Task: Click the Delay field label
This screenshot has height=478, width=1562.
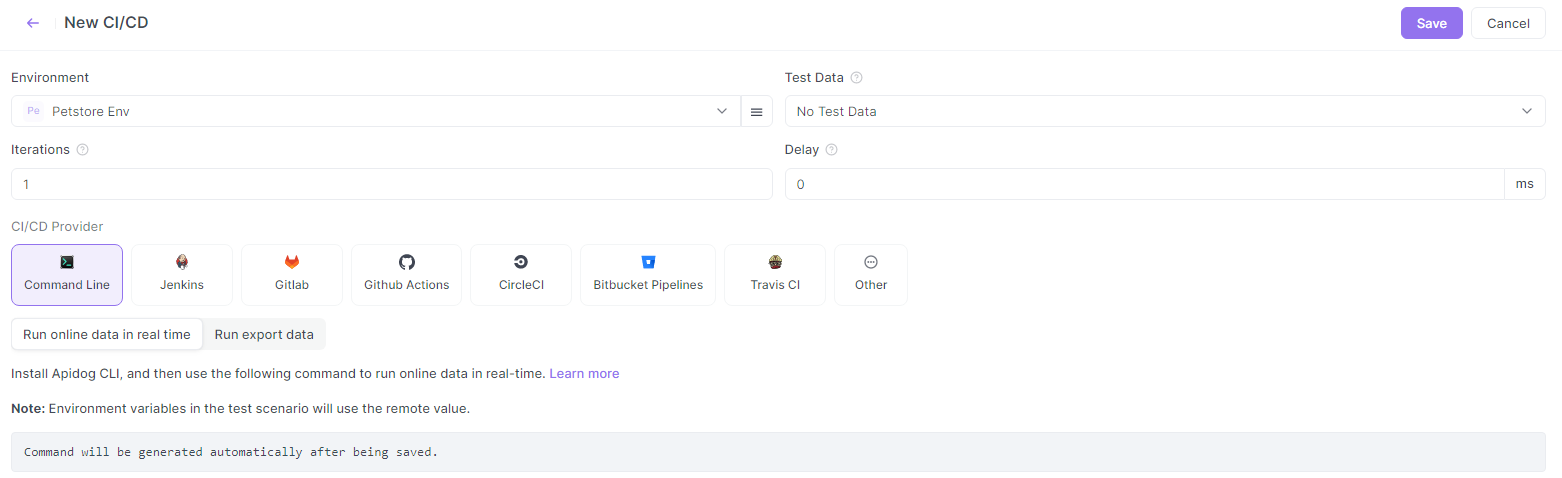Action: [x=802, y=149]
